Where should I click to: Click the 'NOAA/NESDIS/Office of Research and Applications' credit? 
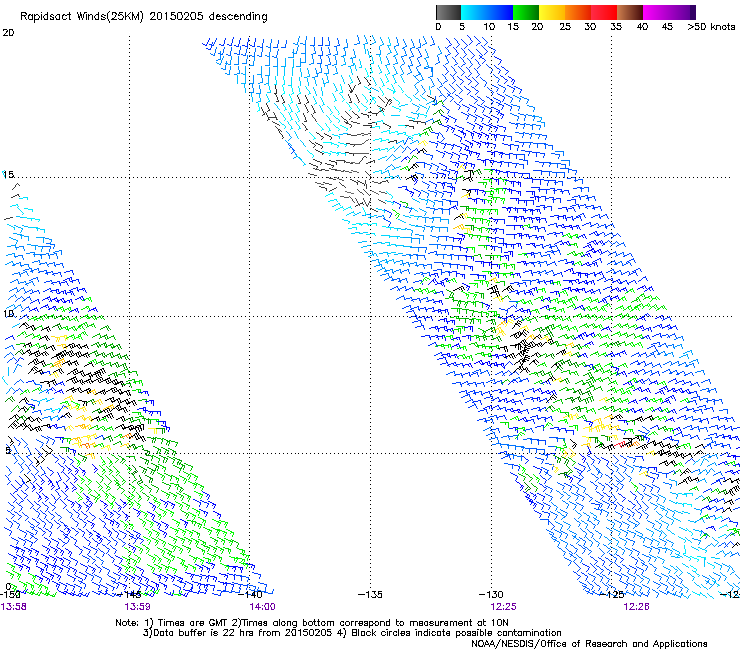pos(589,644)
